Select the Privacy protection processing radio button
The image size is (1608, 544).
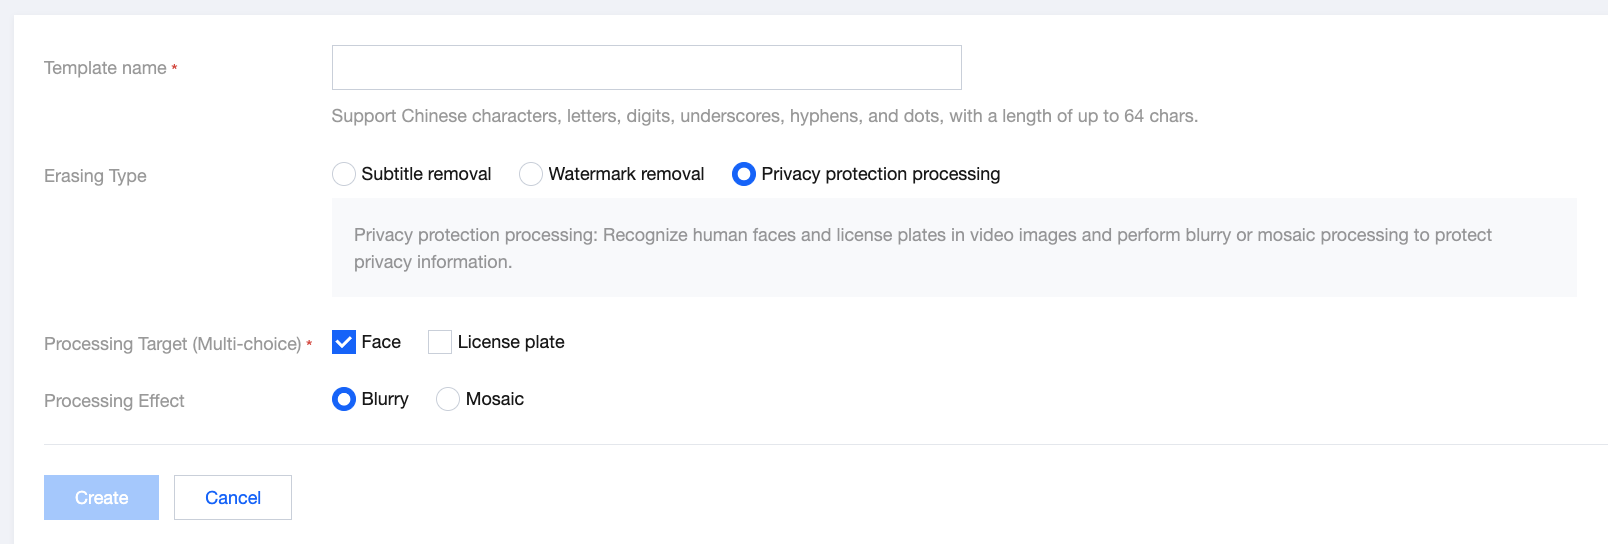744,174
